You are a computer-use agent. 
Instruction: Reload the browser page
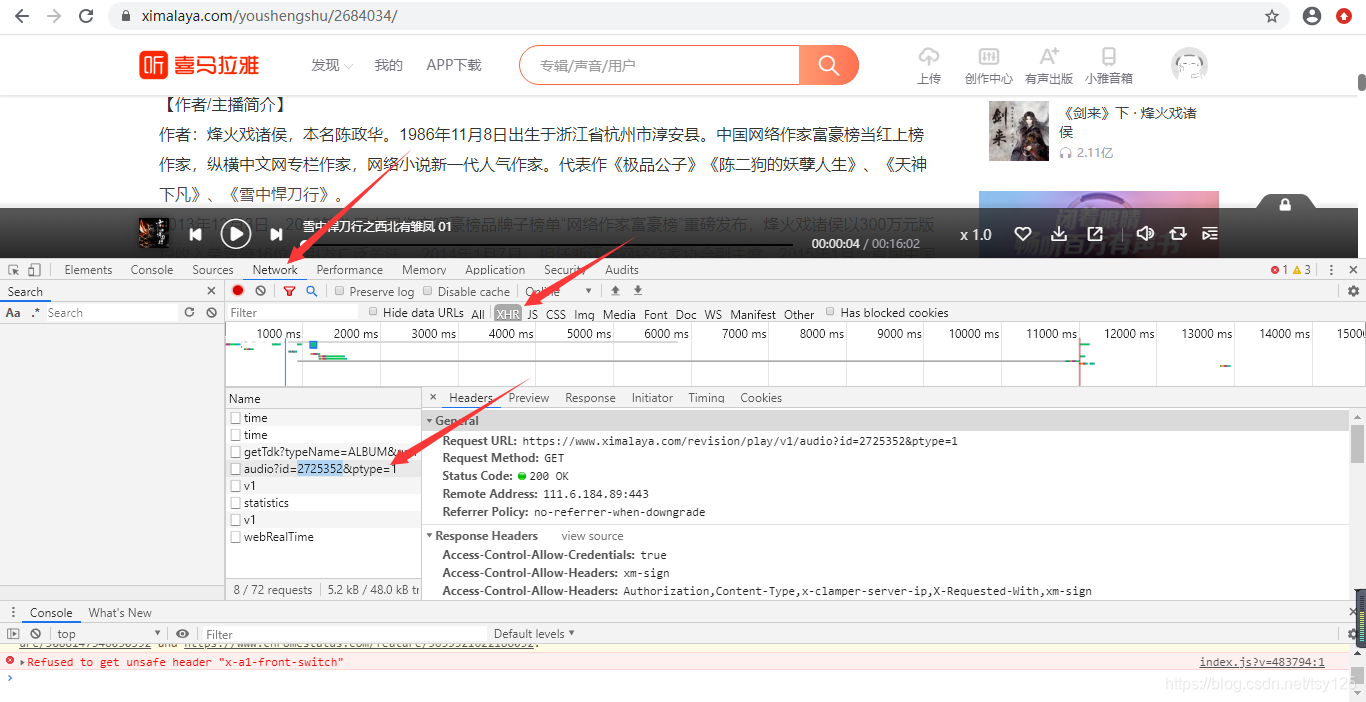click(x=86, y=16)
